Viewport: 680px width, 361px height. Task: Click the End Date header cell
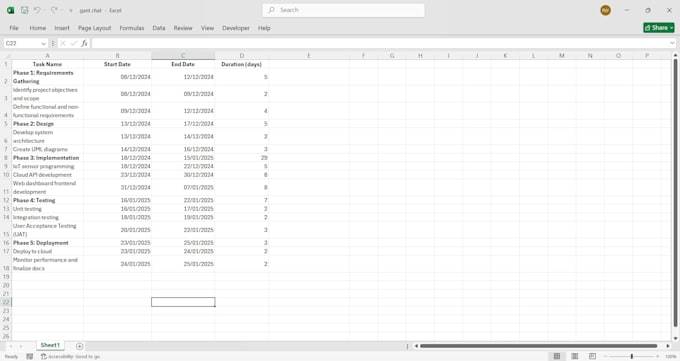pyautogui.click(x=183, y=64)
